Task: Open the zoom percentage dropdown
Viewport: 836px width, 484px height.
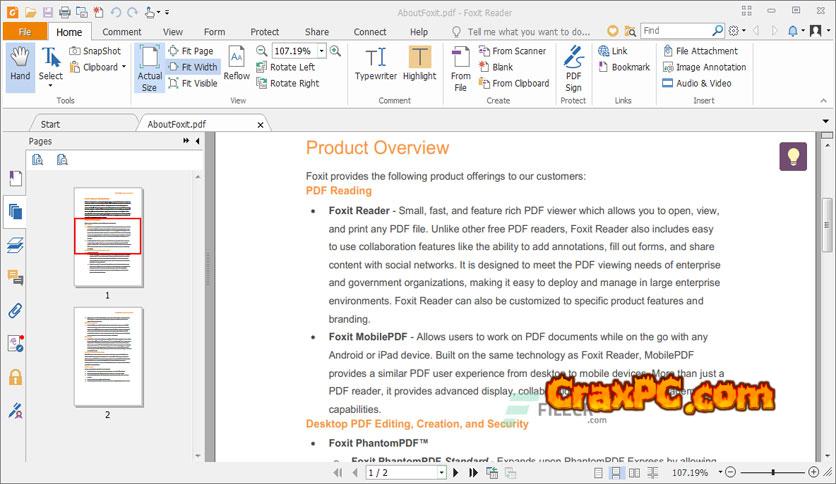Action: 321,51
